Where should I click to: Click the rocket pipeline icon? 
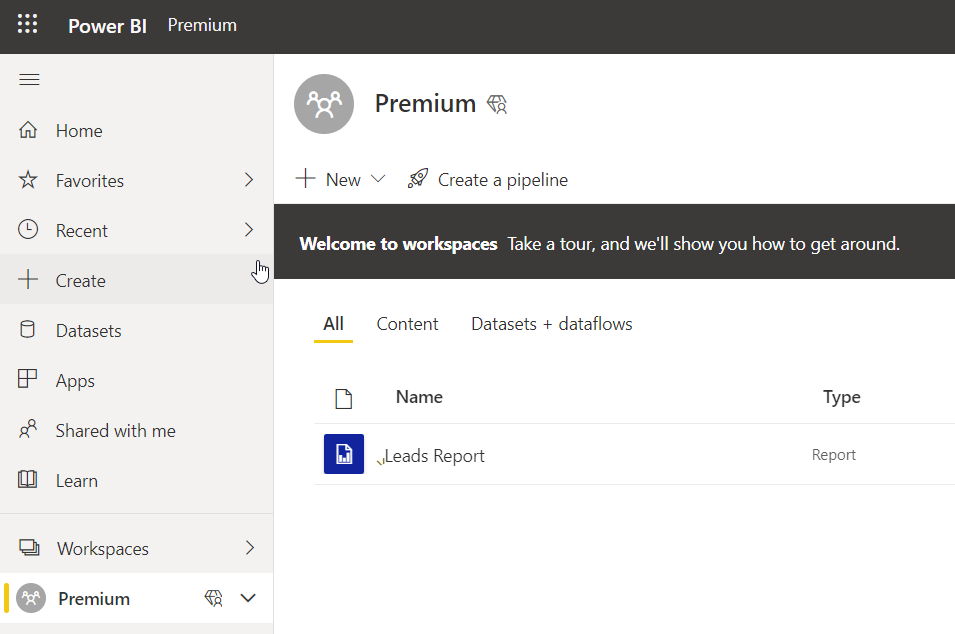coord(418,179)
